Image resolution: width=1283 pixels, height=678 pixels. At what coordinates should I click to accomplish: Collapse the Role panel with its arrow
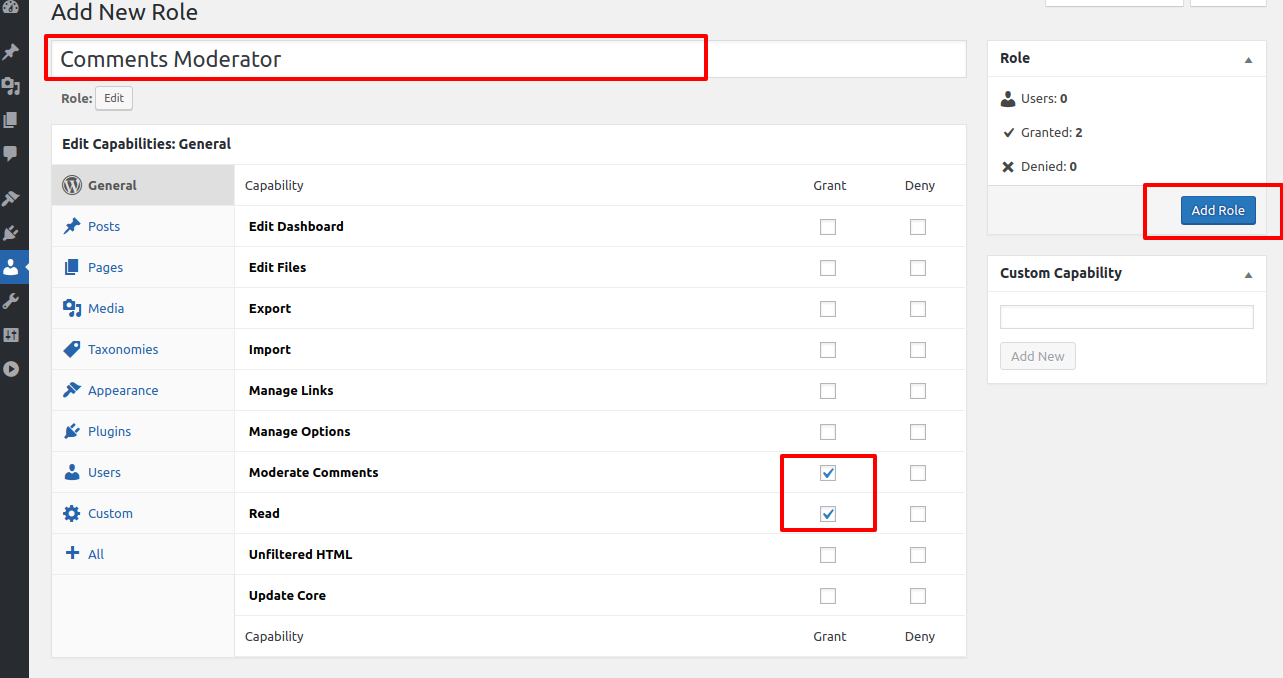(1247, 59)
